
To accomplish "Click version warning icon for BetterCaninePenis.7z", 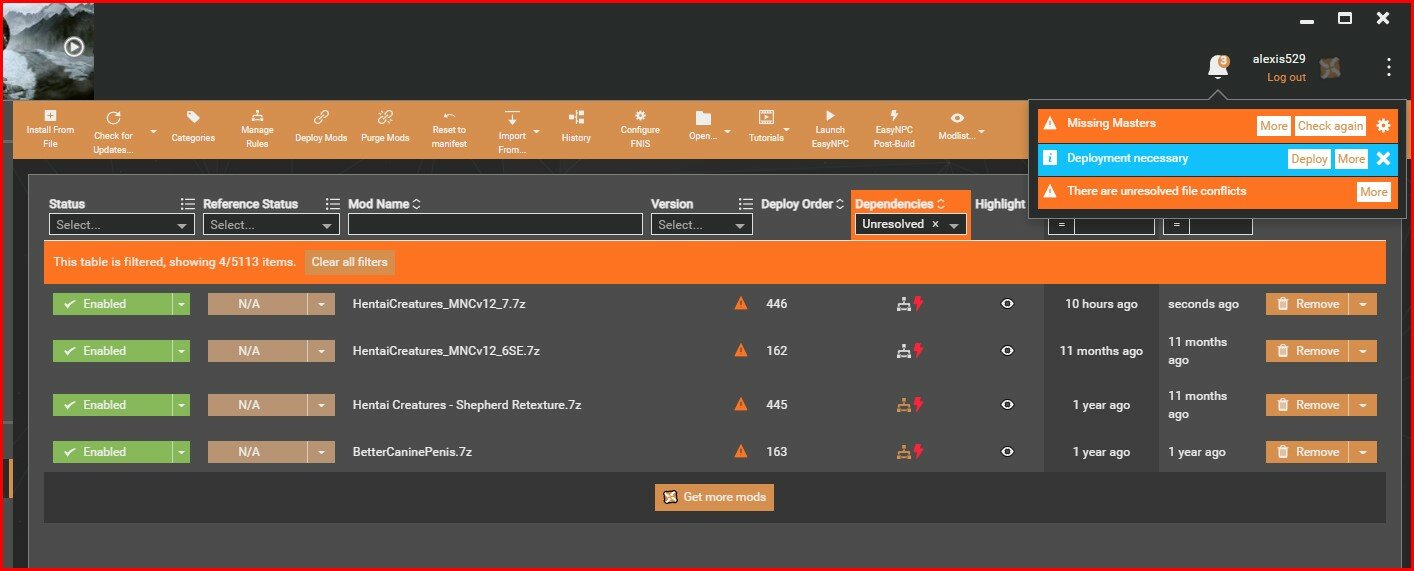I will point(741,452).
